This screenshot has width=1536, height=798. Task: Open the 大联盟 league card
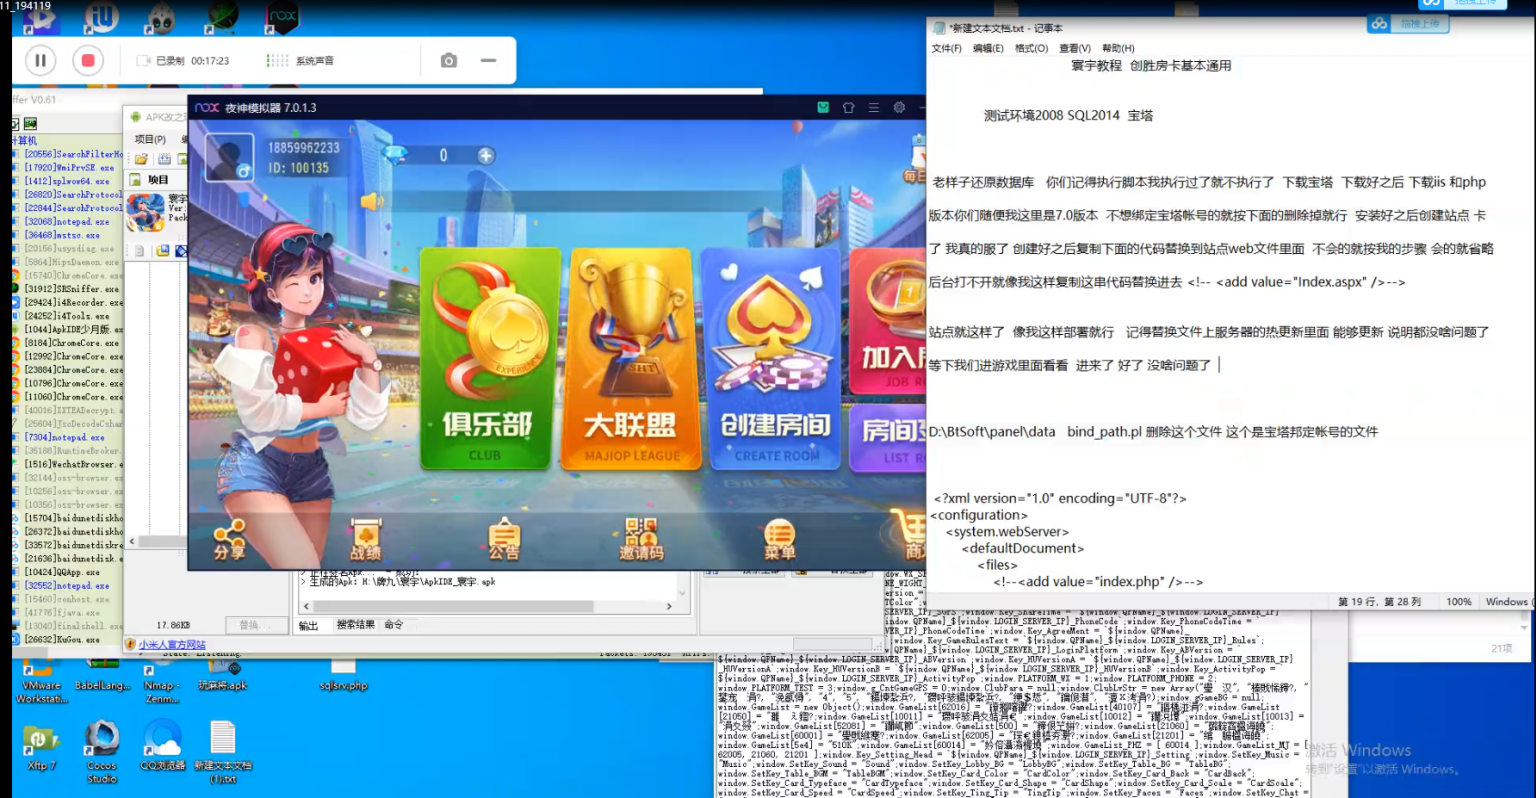click(x=631, y=358)
